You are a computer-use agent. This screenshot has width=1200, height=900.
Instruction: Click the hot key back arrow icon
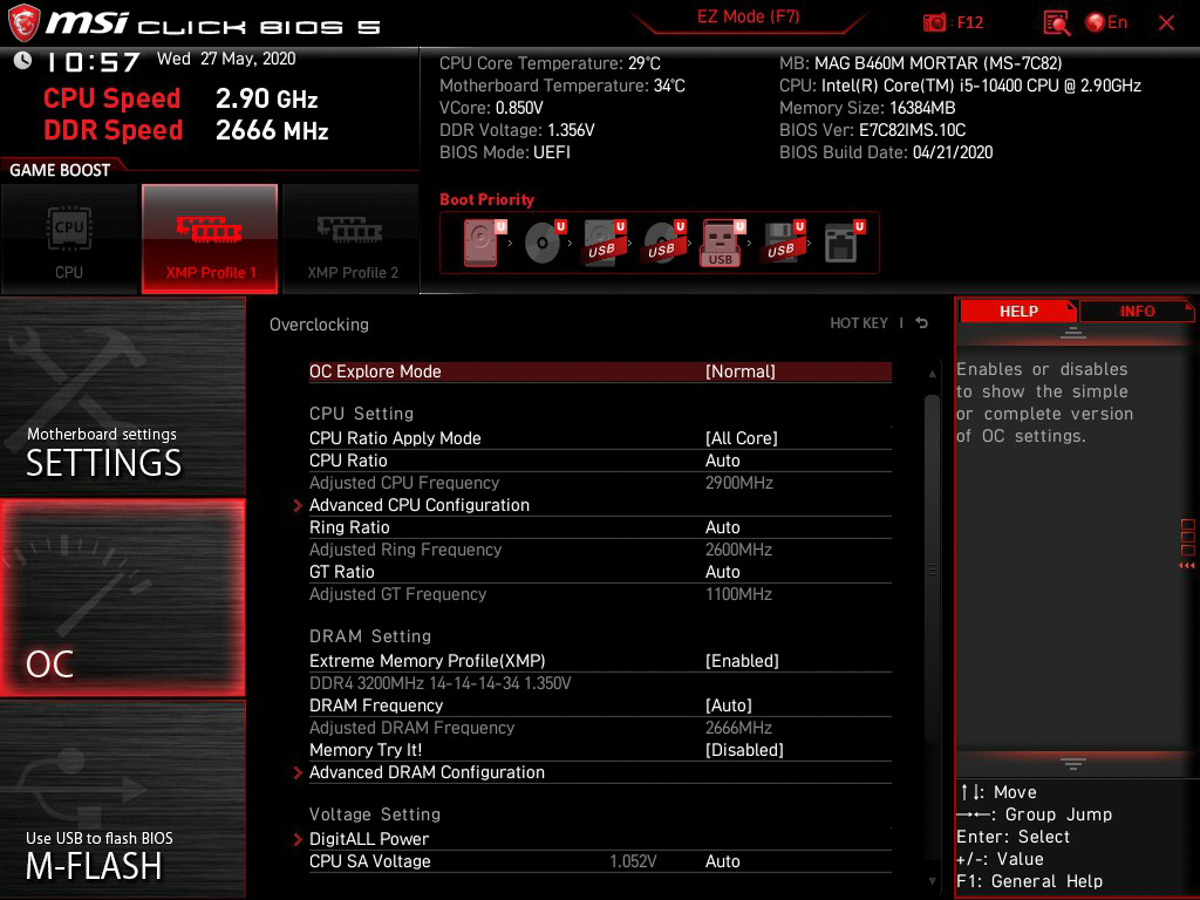922,323
